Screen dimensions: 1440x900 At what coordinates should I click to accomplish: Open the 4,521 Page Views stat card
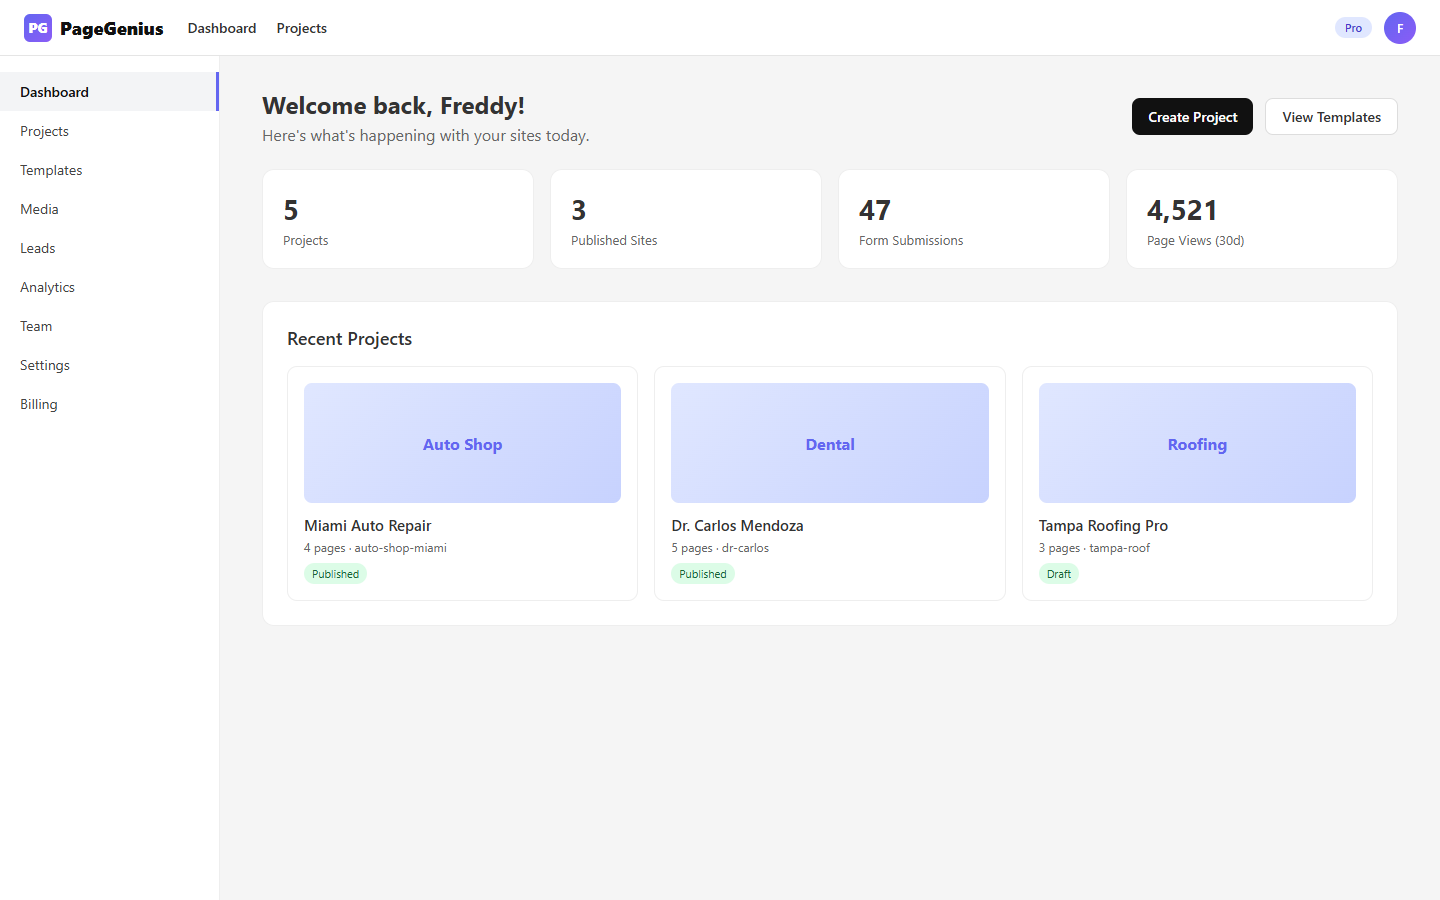tap(1262, 219)
